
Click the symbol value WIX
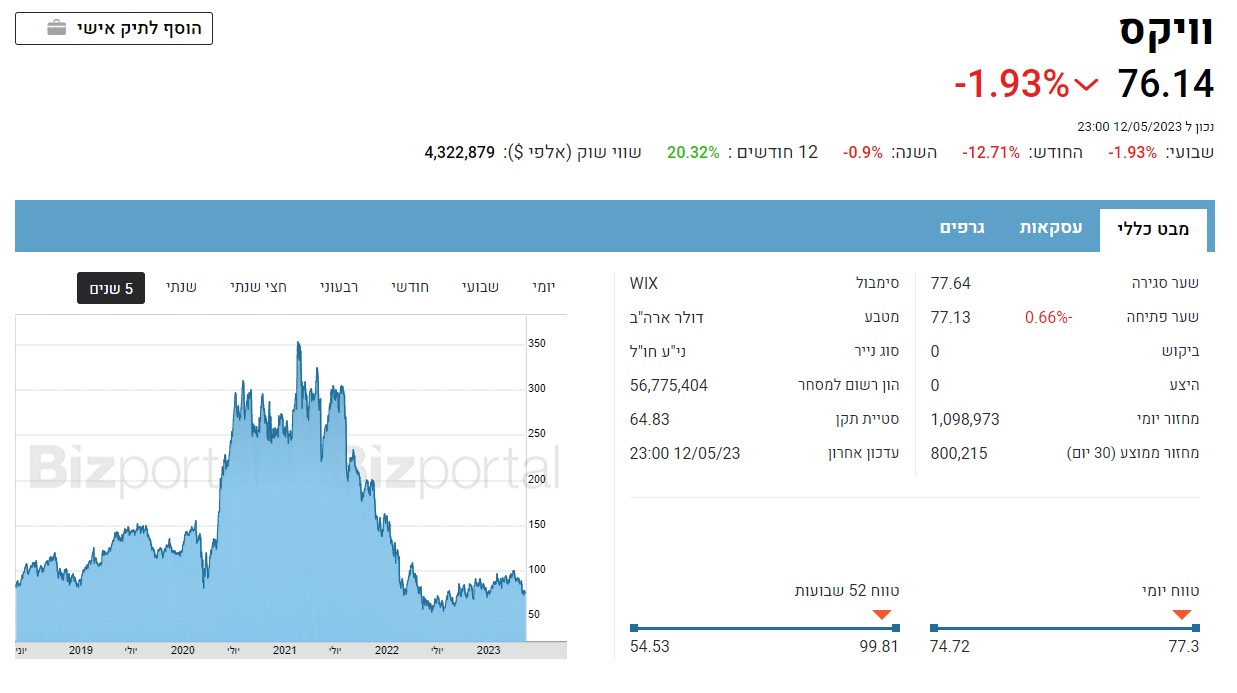point(644,283)
